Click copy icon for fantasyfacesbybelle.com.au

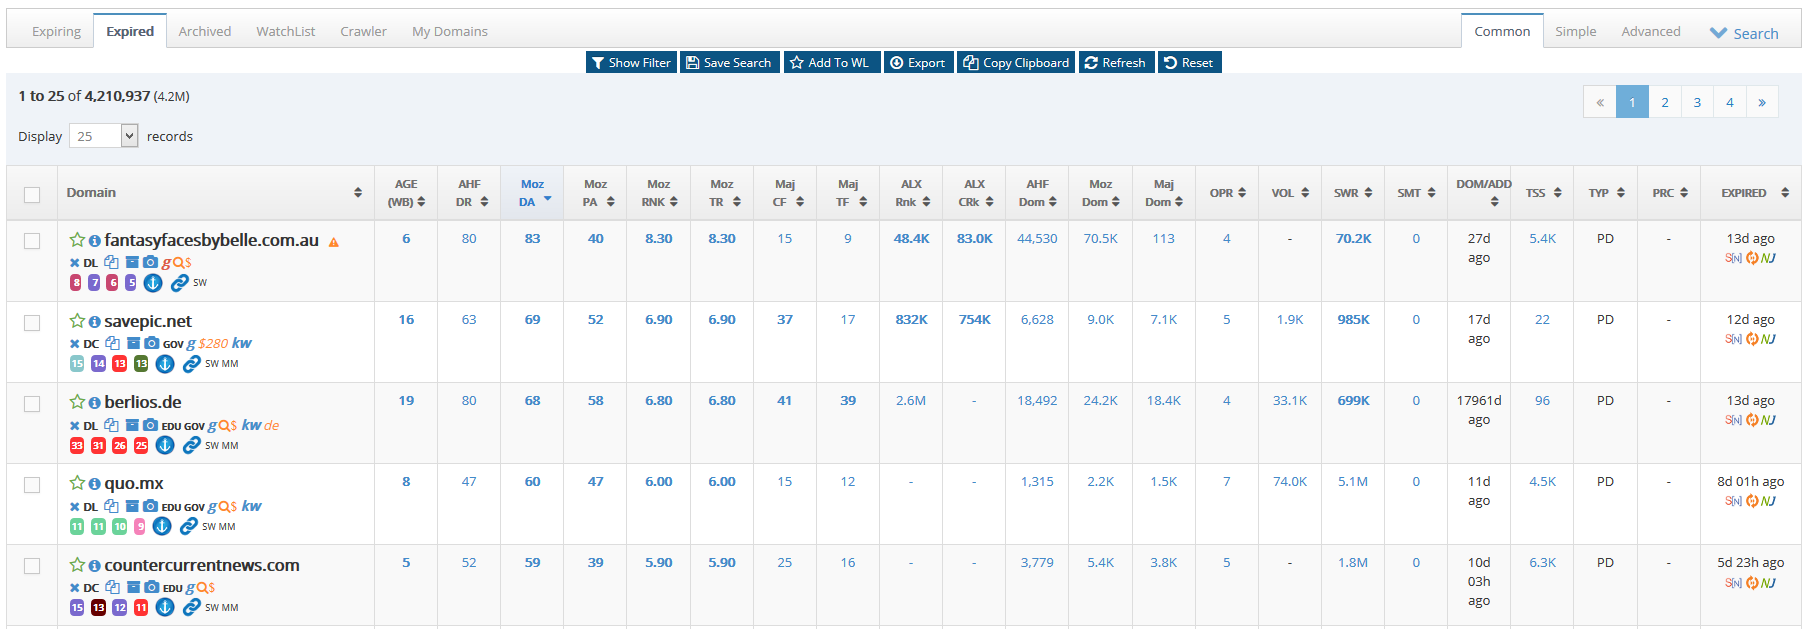(x=111, y=262)
